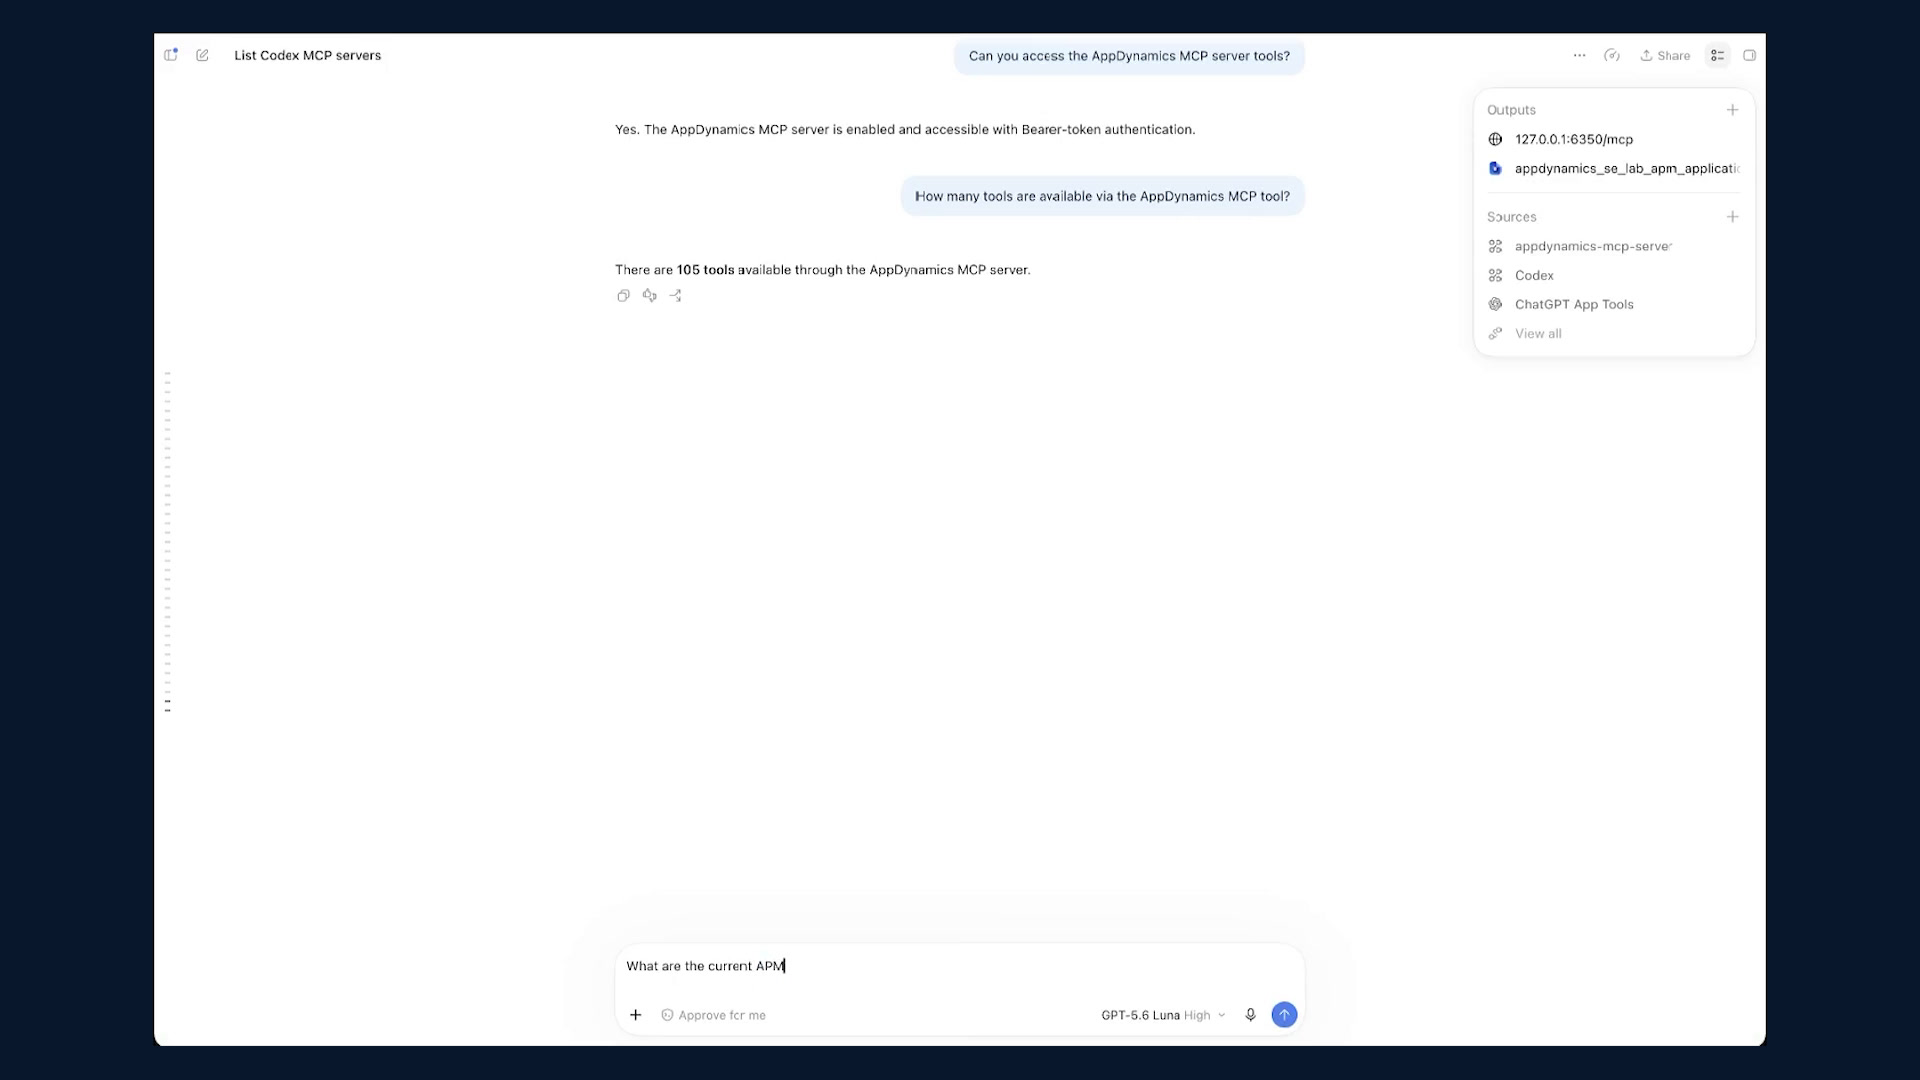This screenshot has width=1920, height=1080.
Task: Start voice dictation with microphone icon
Action: (x=1250, y=1015)
